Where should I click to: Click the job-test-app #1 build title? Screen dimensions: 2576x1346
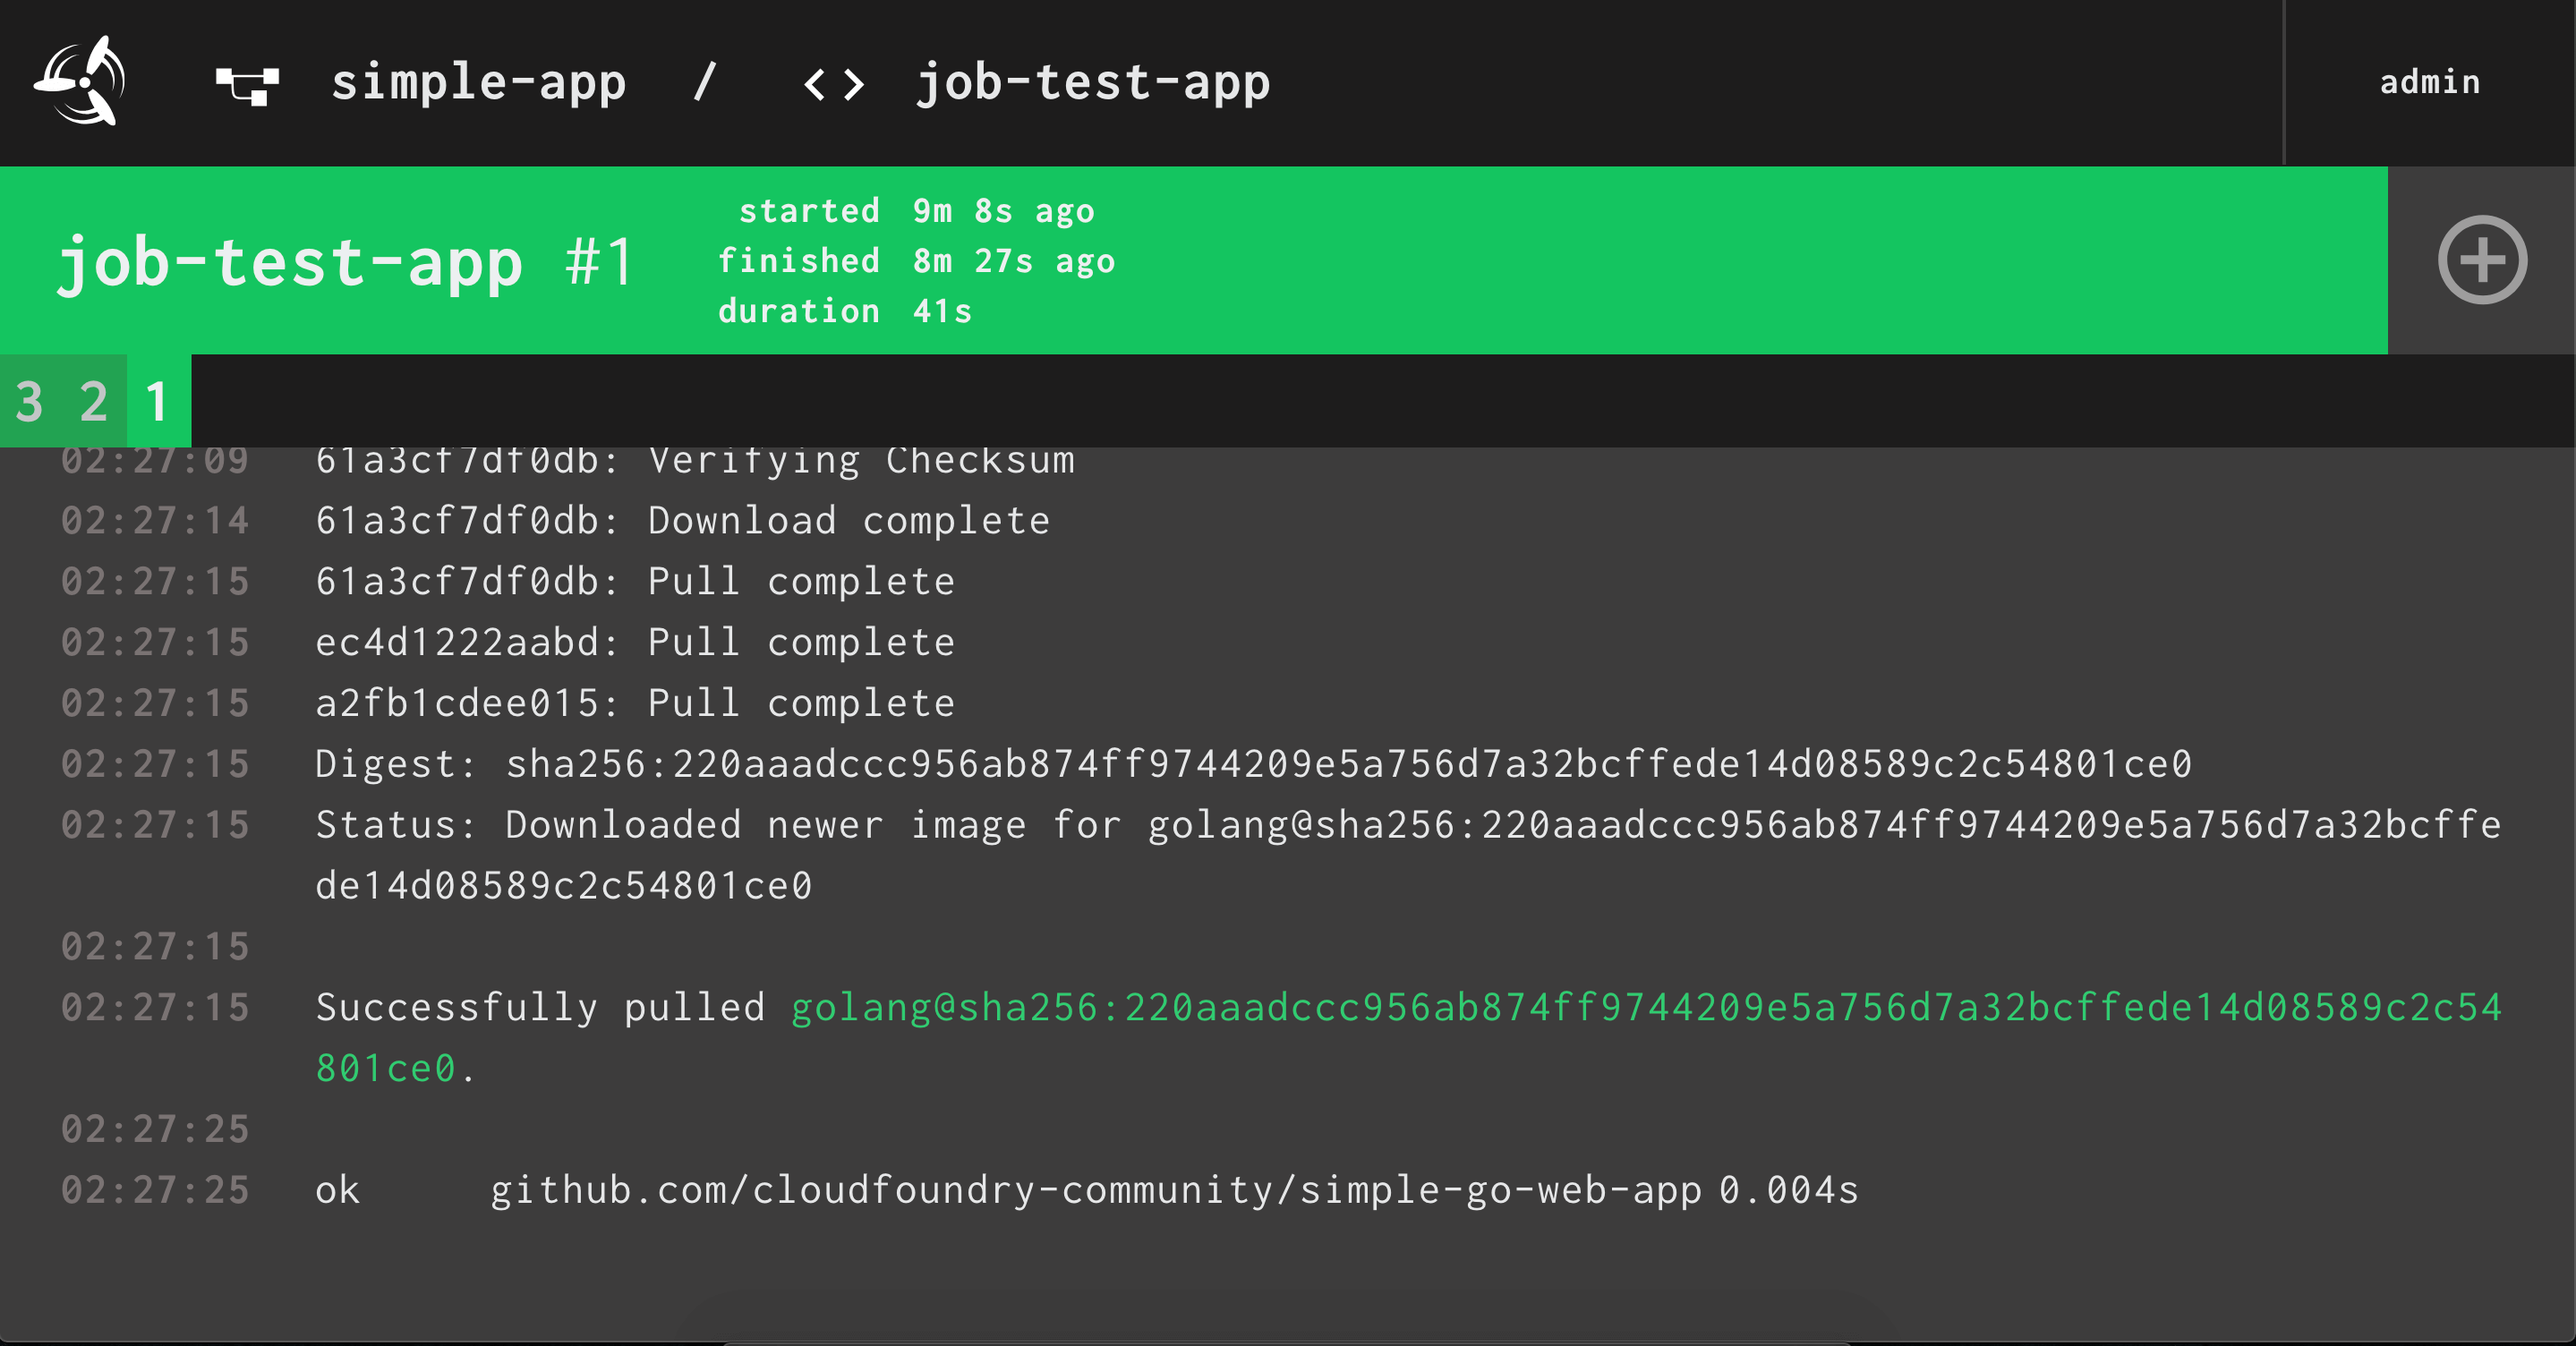pyautogui.click(x=346, y=262)
